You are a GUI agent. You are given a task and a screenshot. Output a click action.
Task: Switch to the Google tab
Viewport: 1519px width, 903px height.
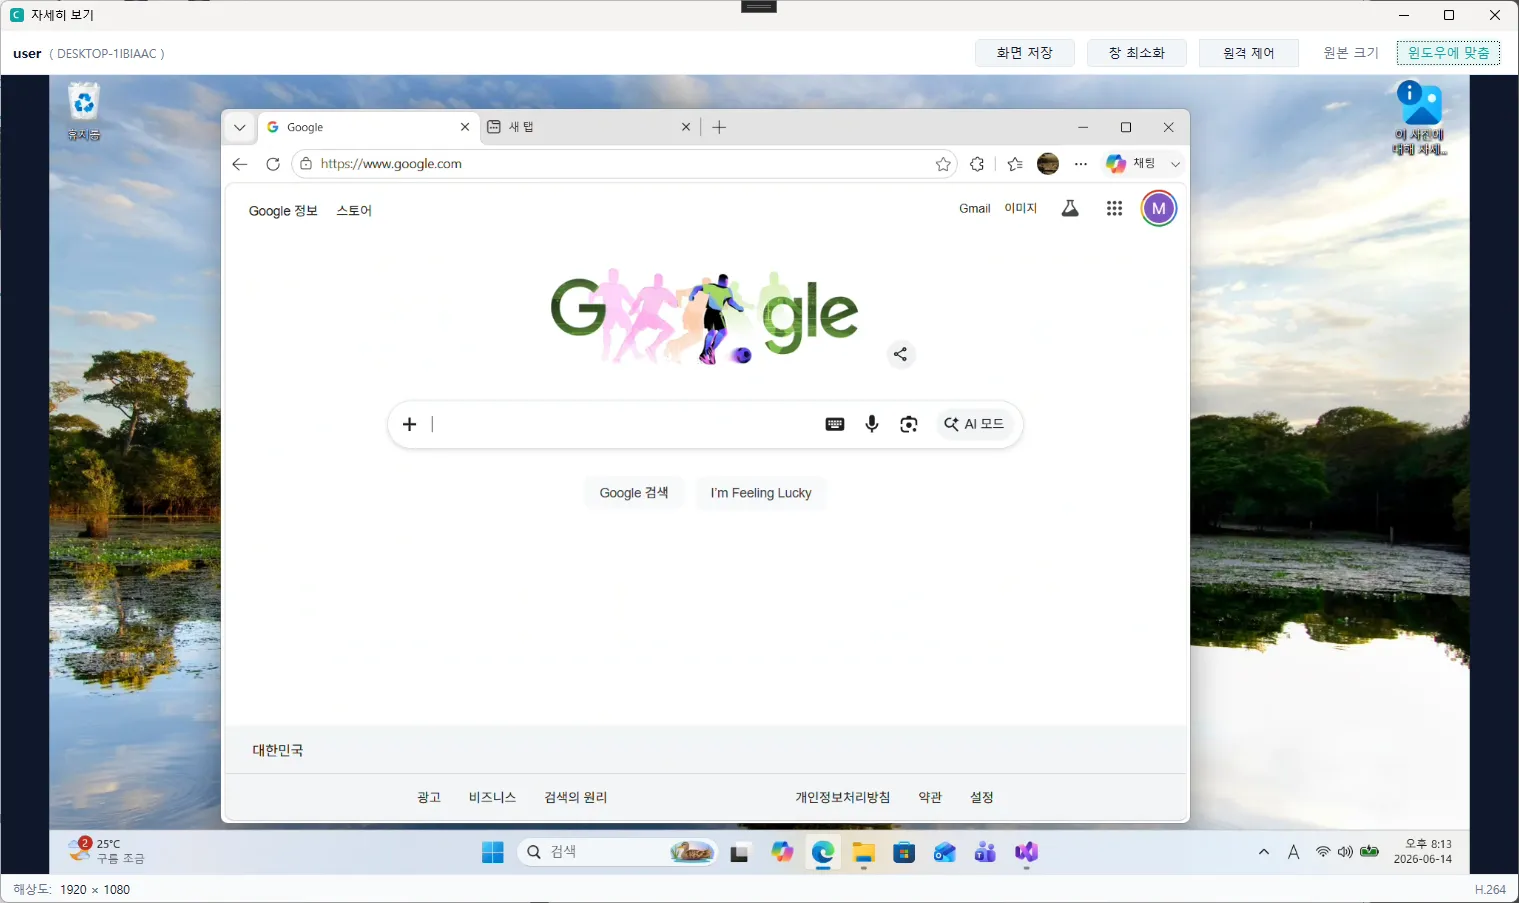click(x=368, y=127)
